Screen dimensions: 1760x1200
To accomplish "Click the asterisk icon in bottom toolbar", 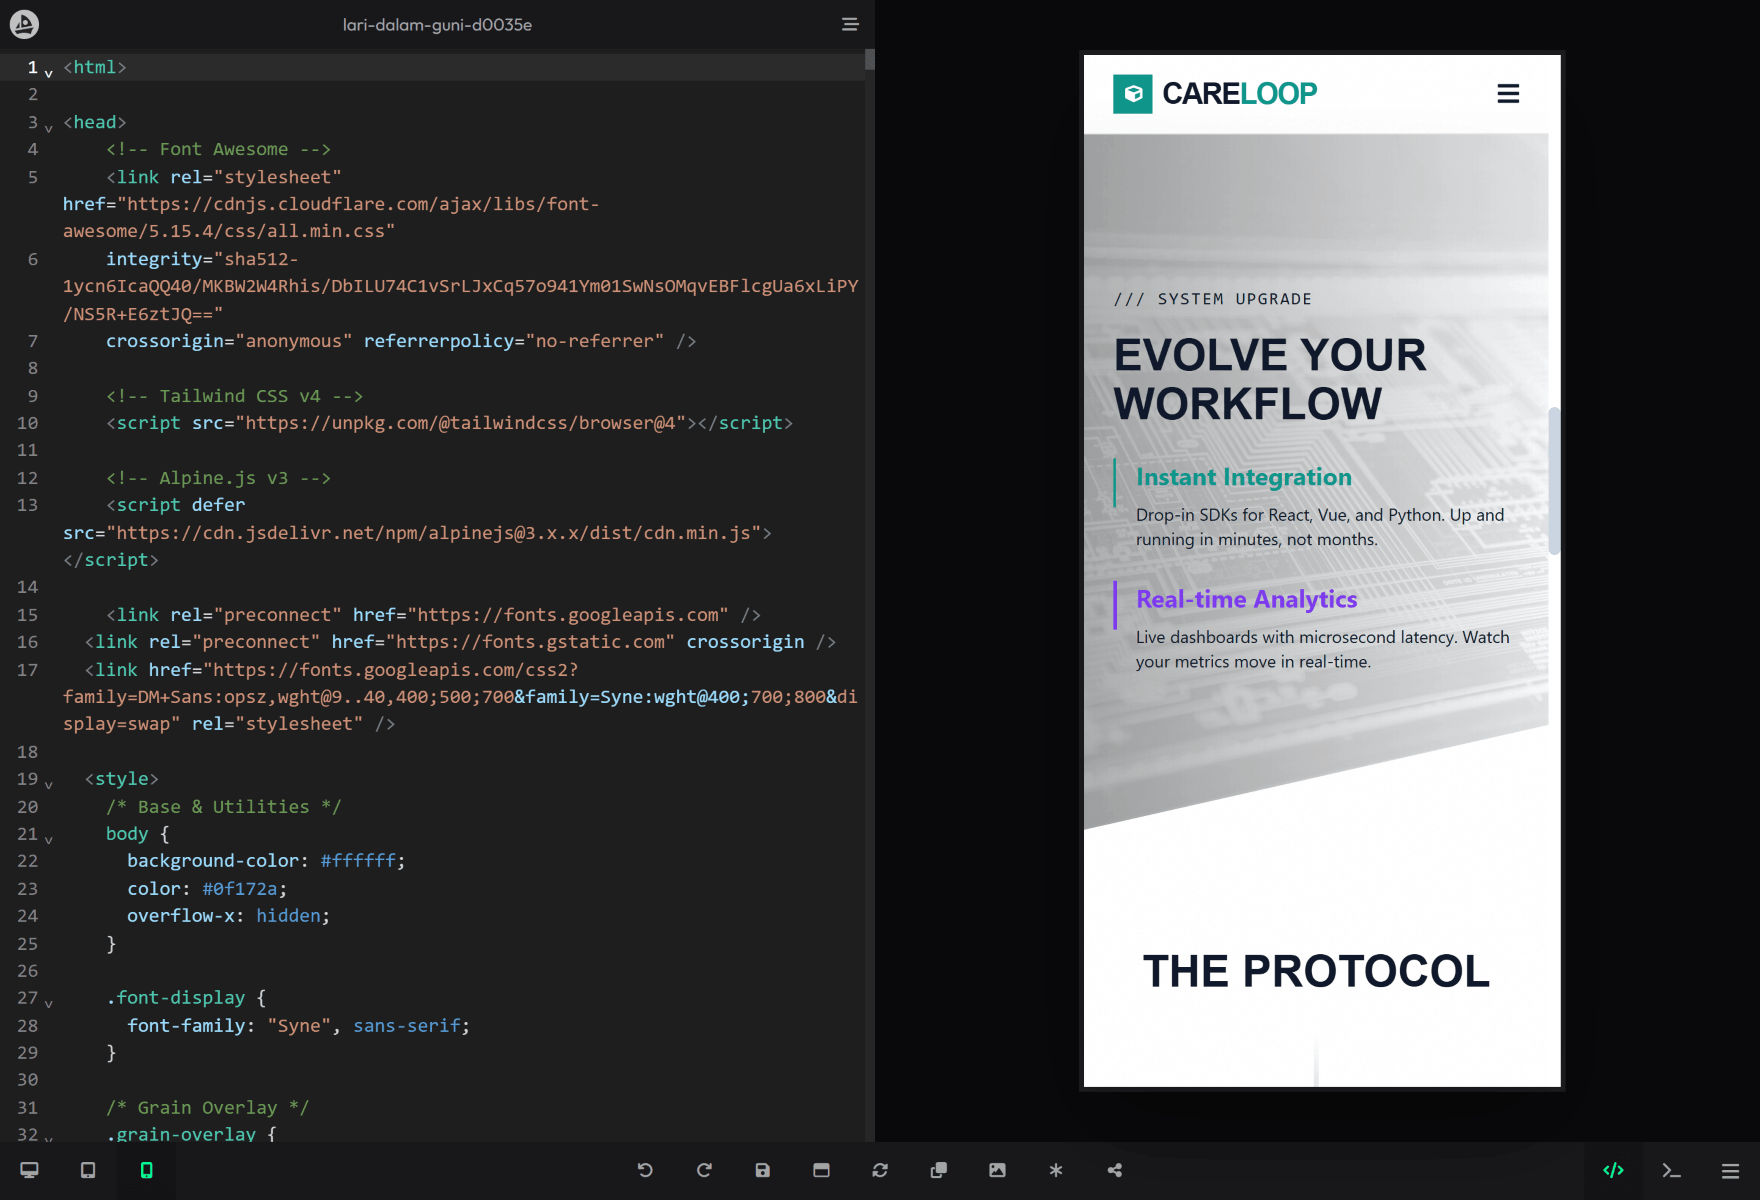I will 1056,1170.
